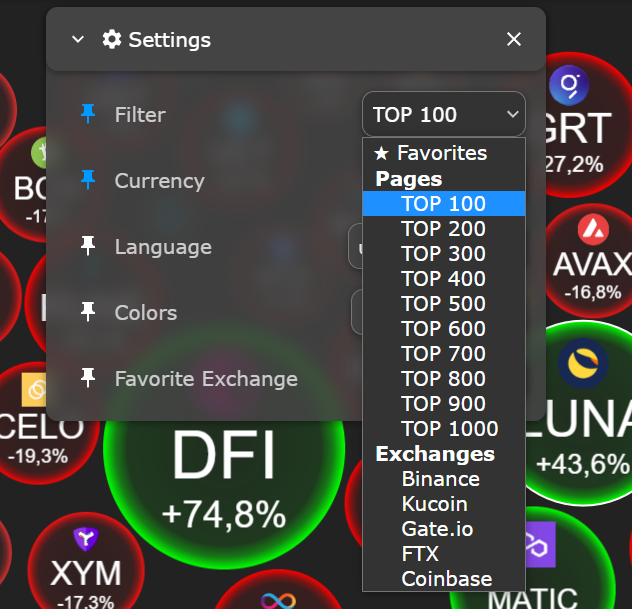
Task: Click the Currency label
Action: pos(160,181)
